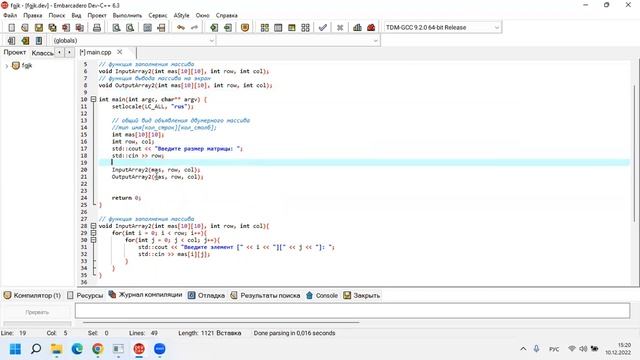The height and width of the screenshot is (360, 640).
Task: Open the empty members dropdown next to globals
Action: (x=298, y=40)
